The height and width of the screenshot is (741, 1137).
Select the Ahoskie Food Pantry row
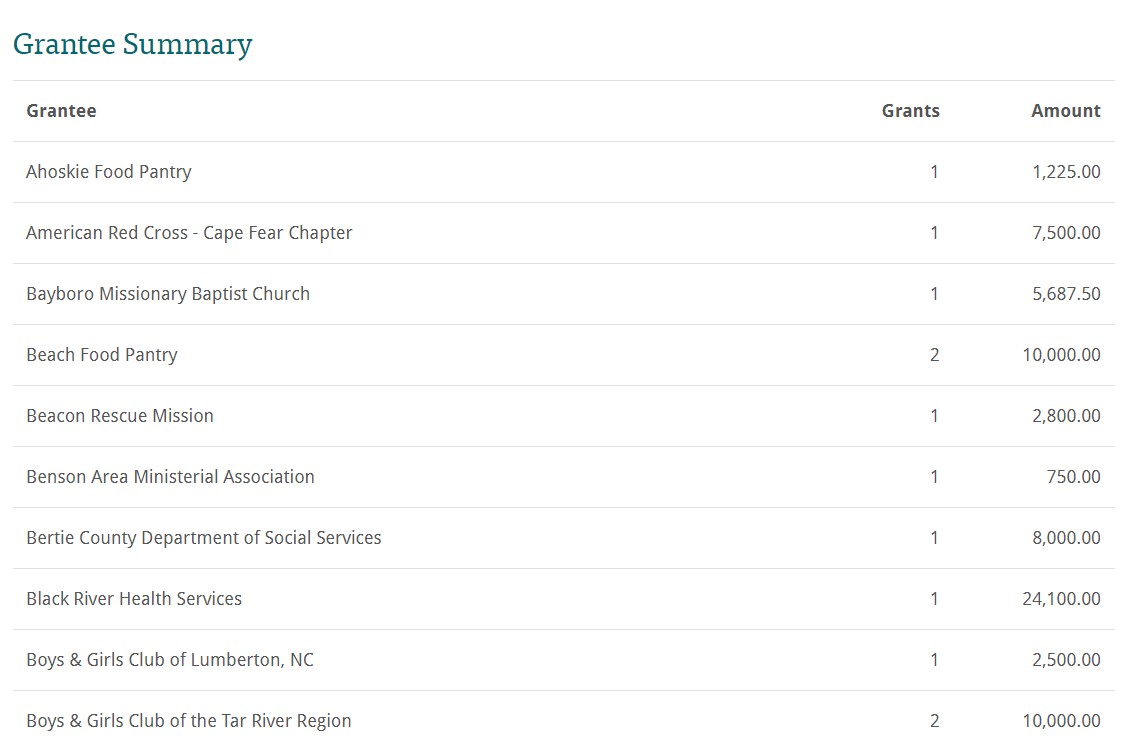point(563,172)
